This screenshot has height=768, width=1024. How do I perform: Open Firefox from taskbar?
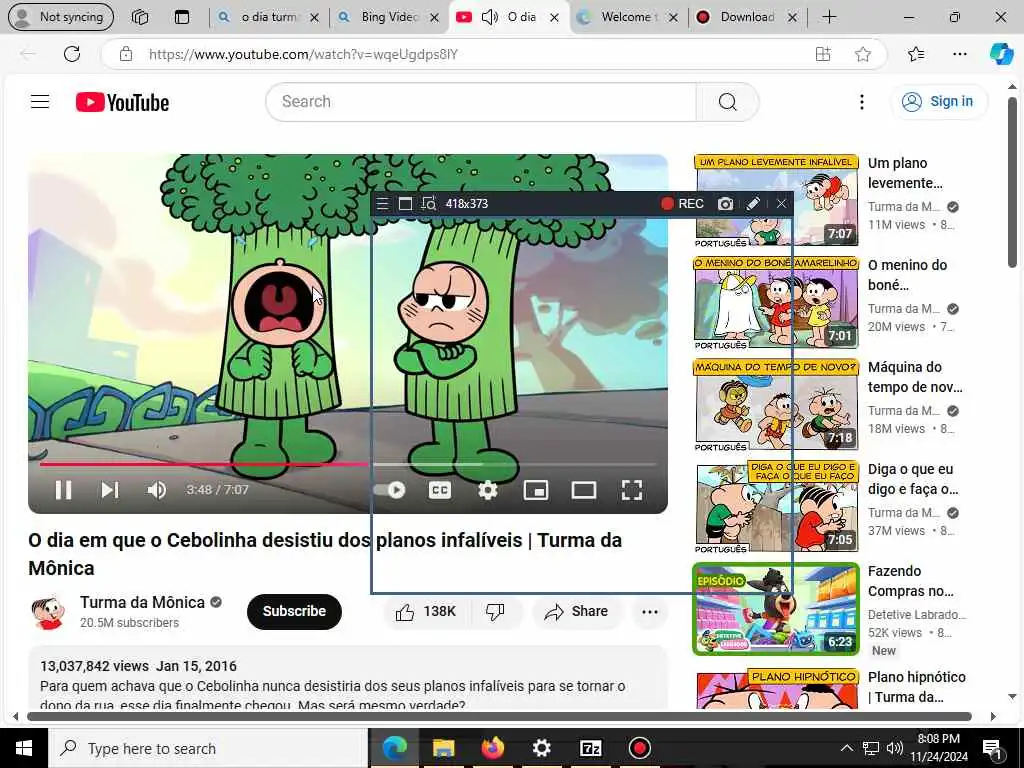click(492, 748)
